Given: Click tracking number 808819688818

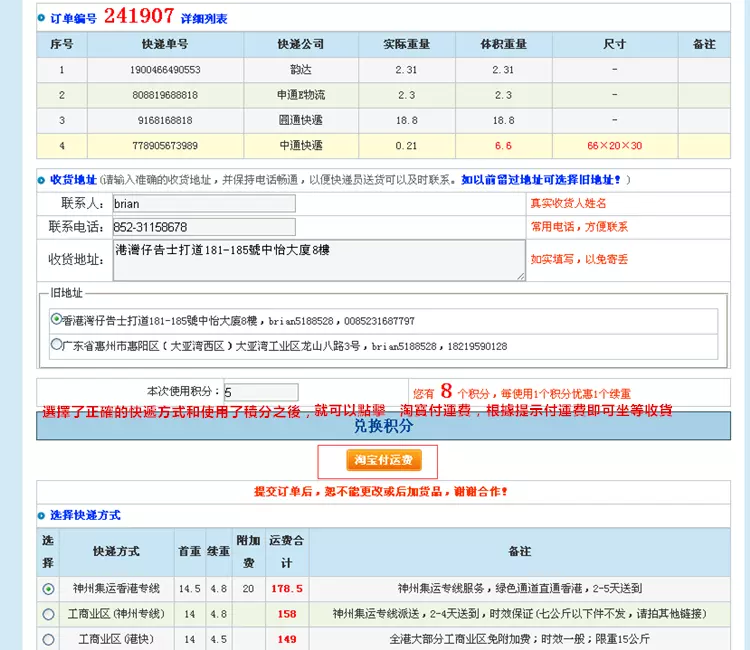Looking at the screenshot, I should (165, 95).
